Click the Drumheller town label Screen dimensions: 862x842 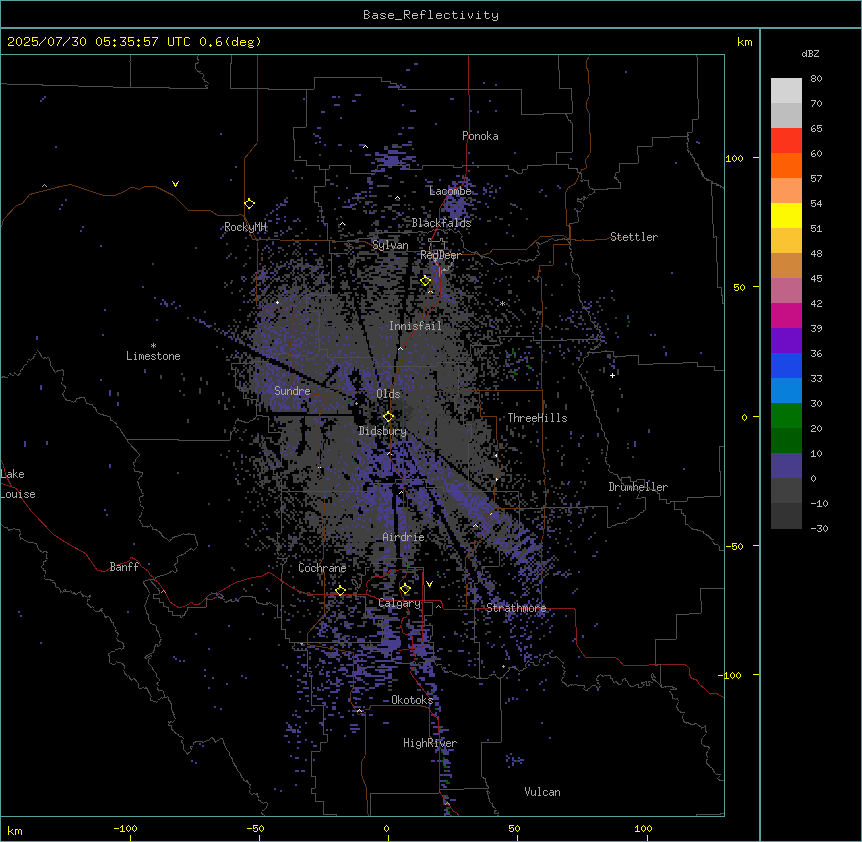coord(638,487)
